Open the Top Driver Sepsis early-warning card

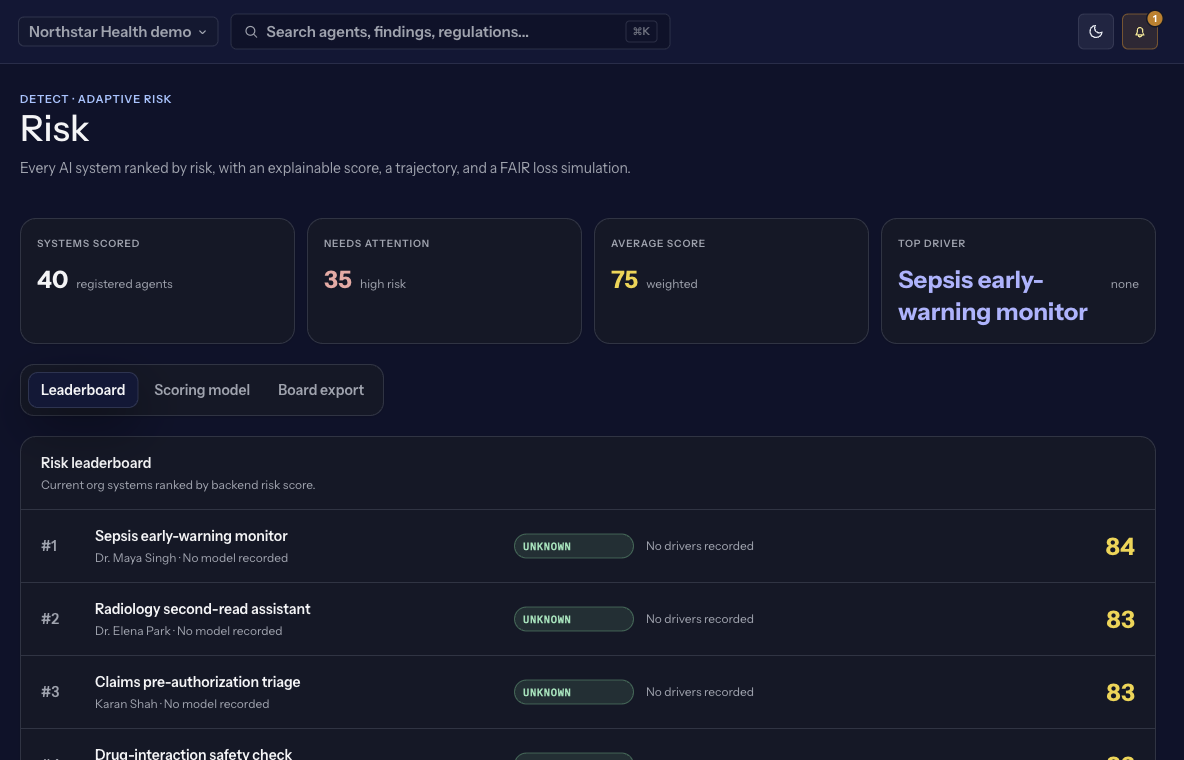(x=1018, y=281)
